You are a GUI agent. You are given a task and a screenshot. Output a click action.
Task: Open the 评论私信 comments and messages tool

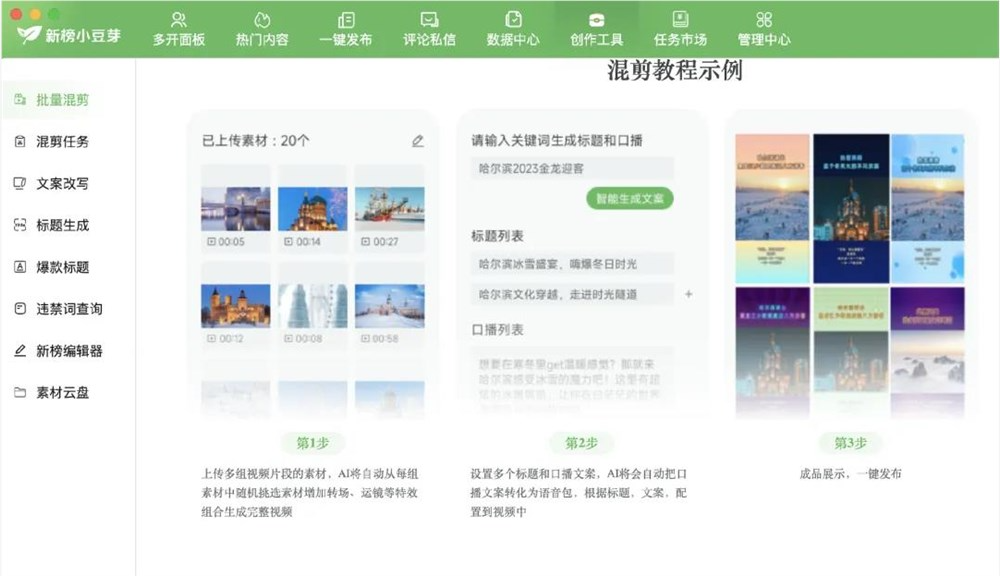428,28
